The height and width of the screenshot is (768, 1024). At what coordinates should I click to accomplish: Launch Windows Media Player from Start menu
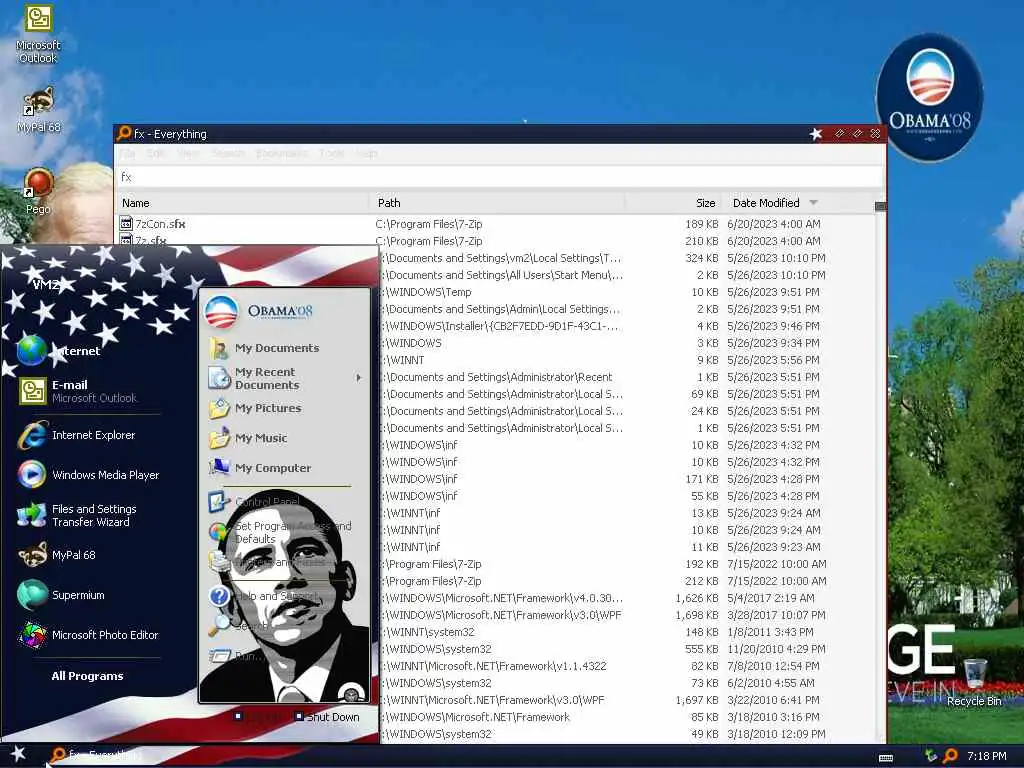pos(88,475)
